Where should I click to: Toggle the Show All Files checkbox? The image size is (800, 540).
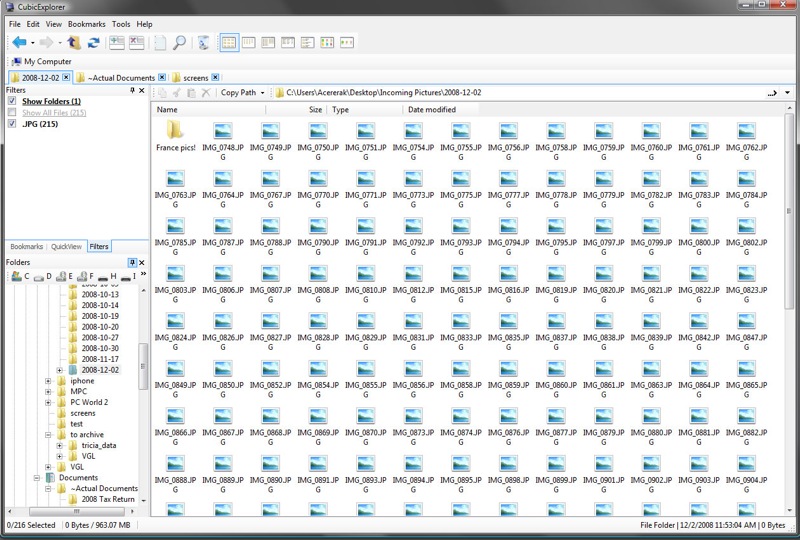[12, 112]
